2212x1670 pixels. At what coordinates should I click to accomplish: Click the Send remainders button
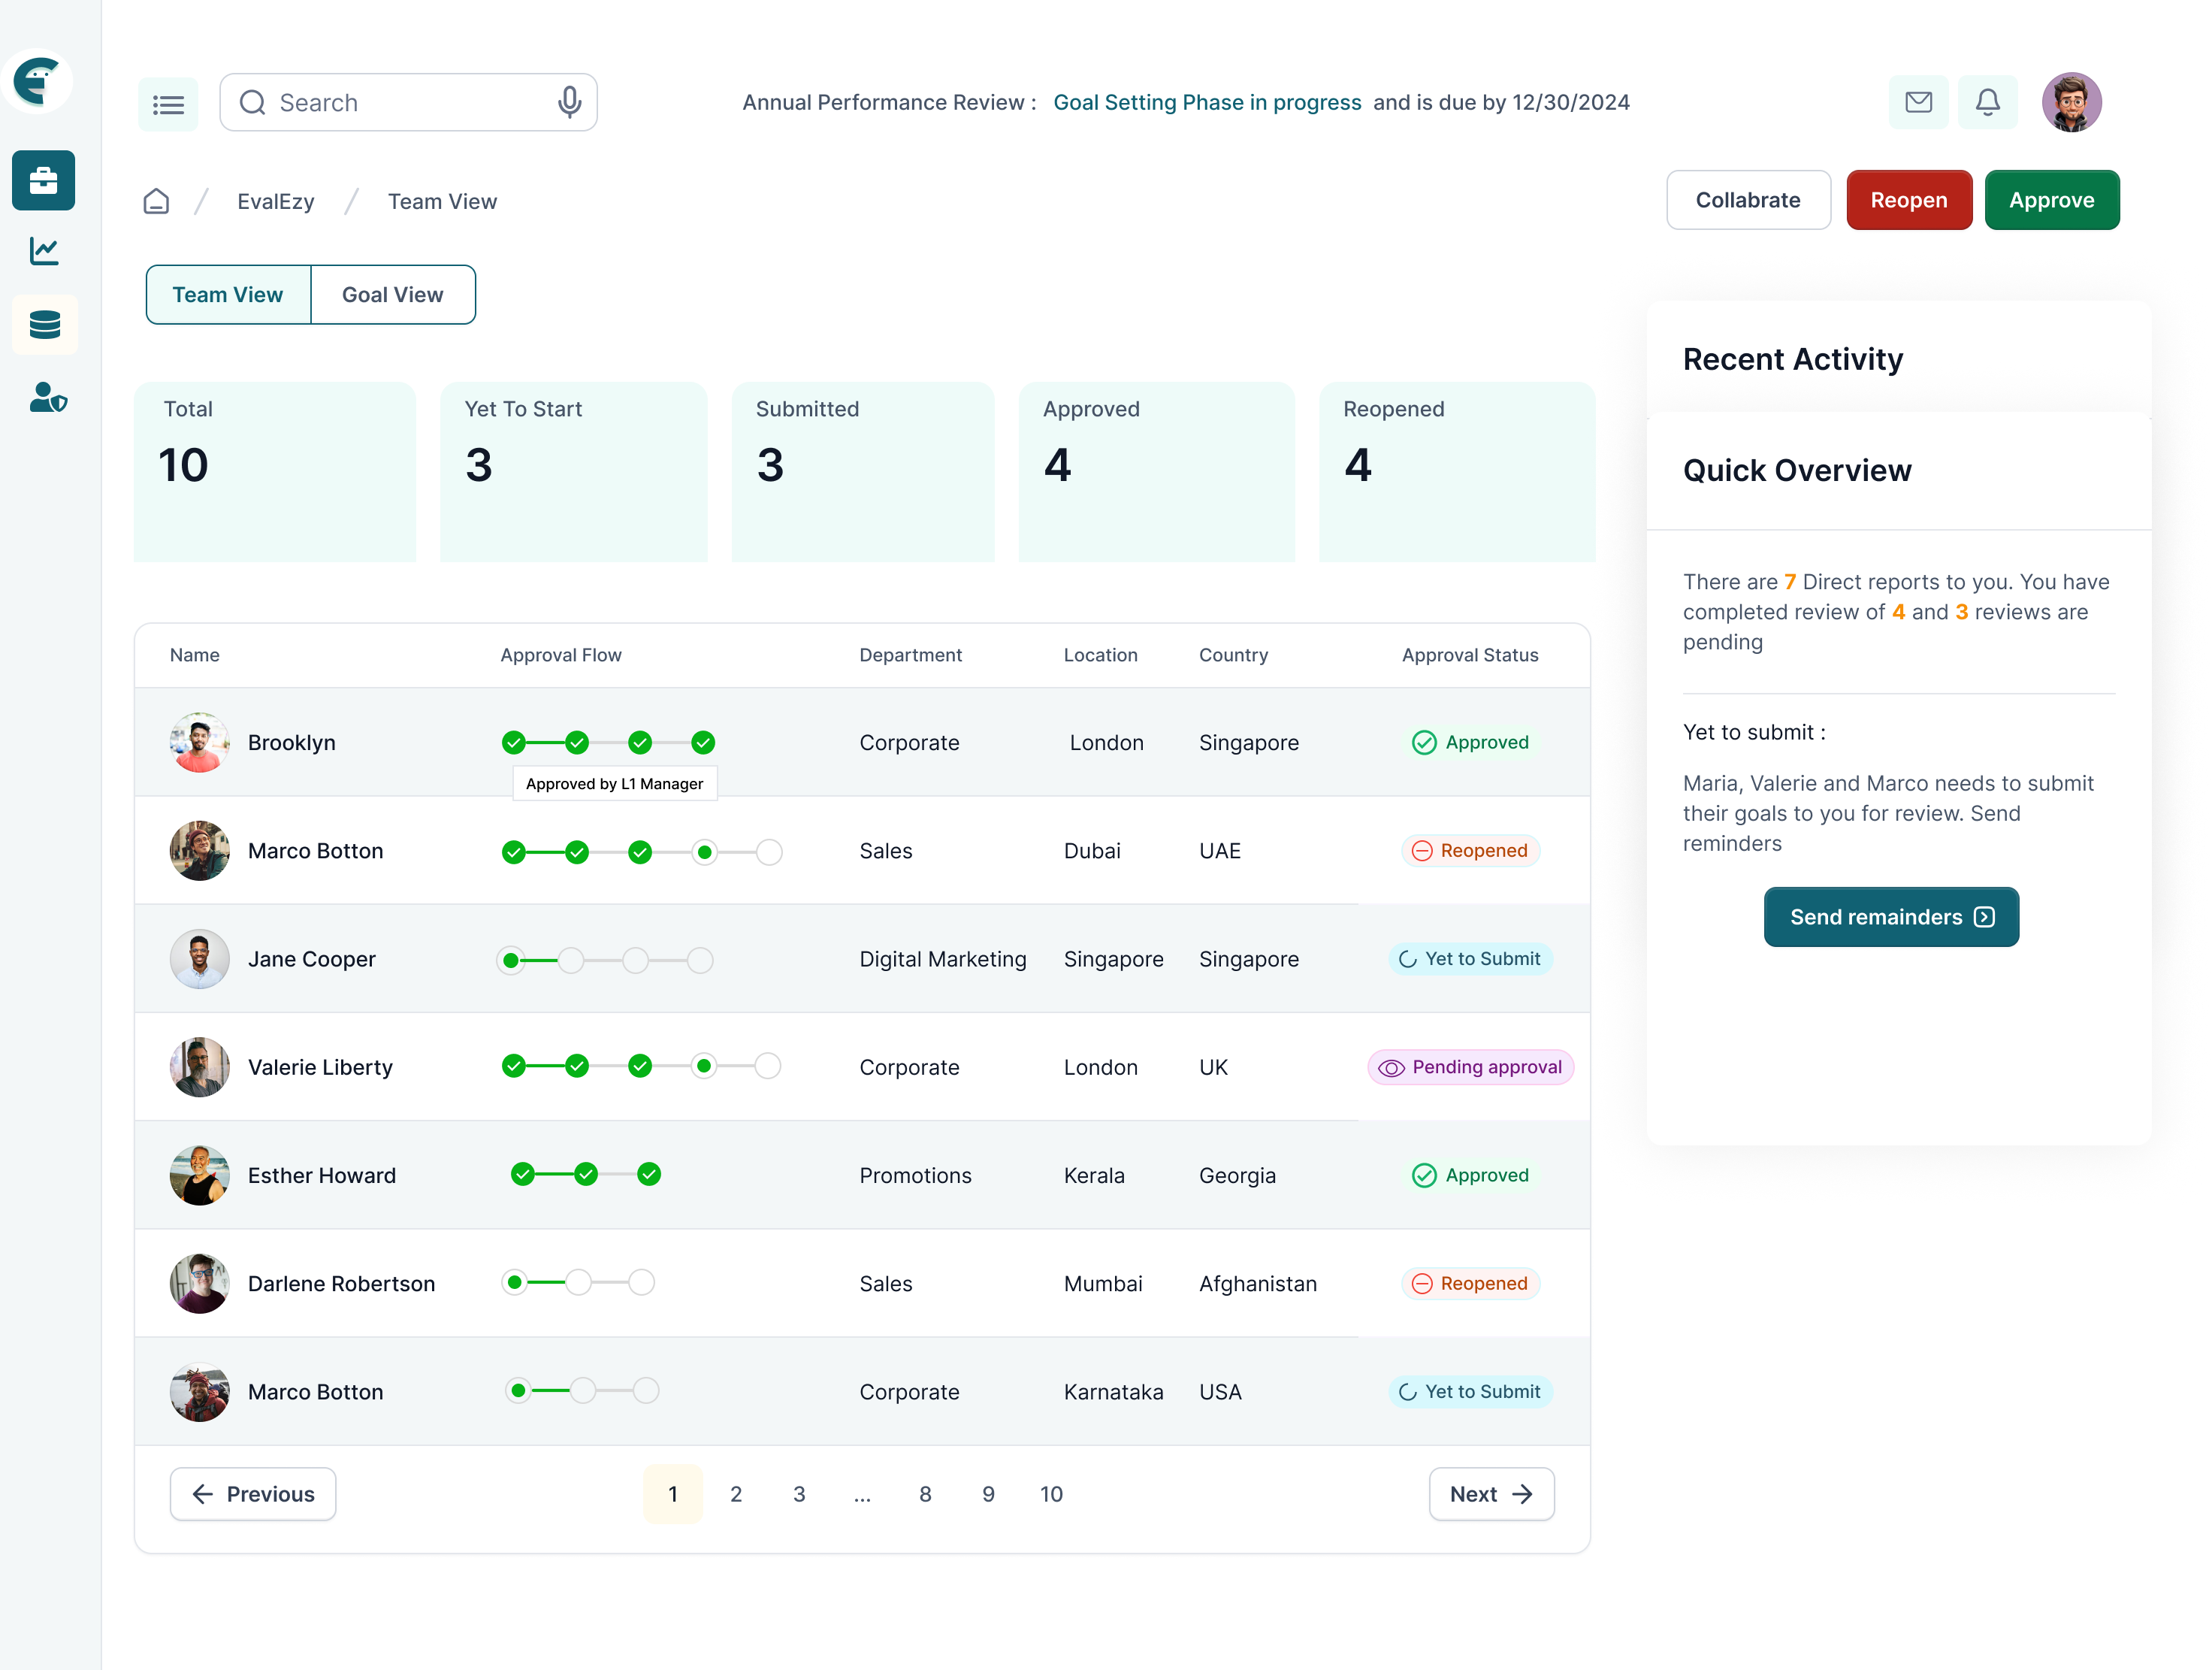click(x=1890, y=917)
